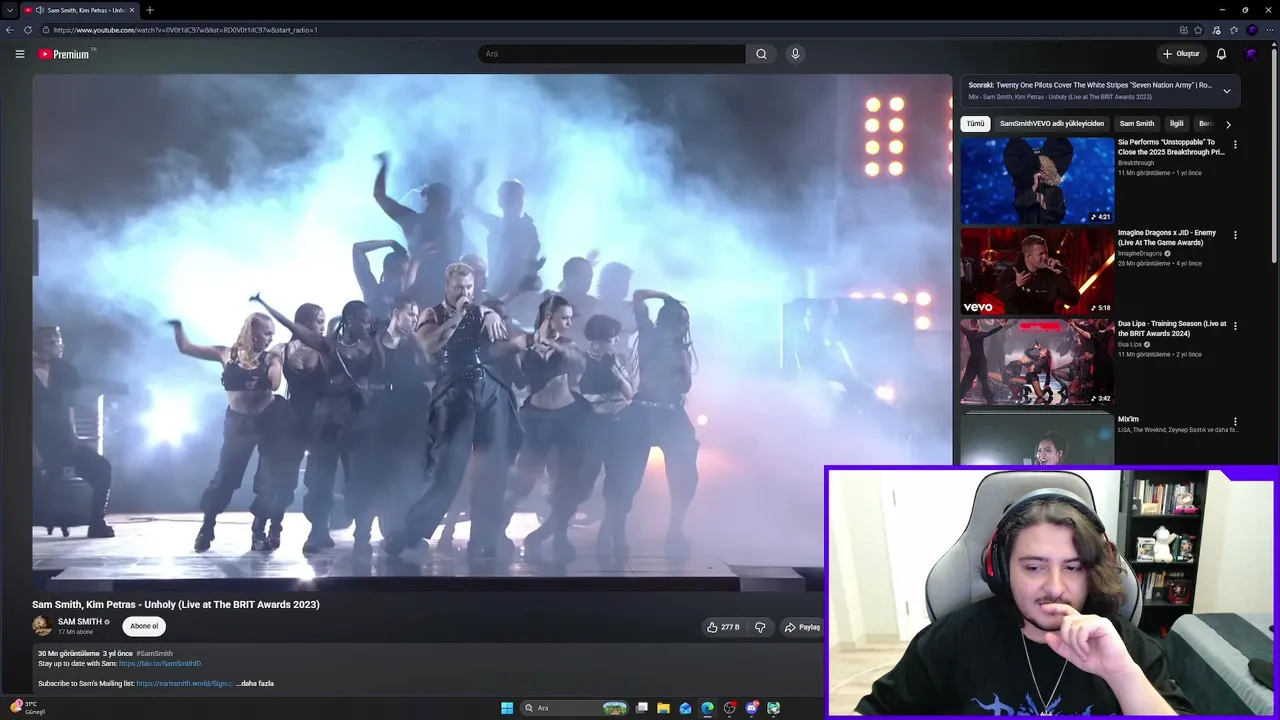
Task: Open Sam Smith channel avatar
Action: [x=42, y=626]
